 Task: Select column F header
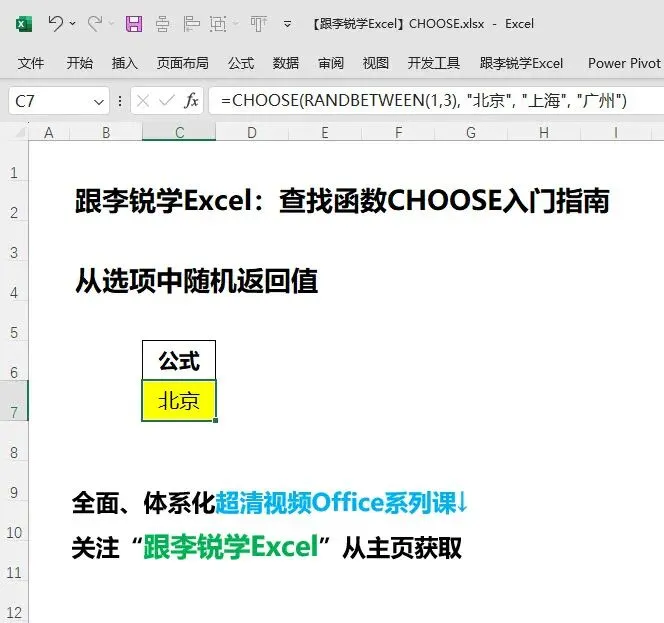398,133
